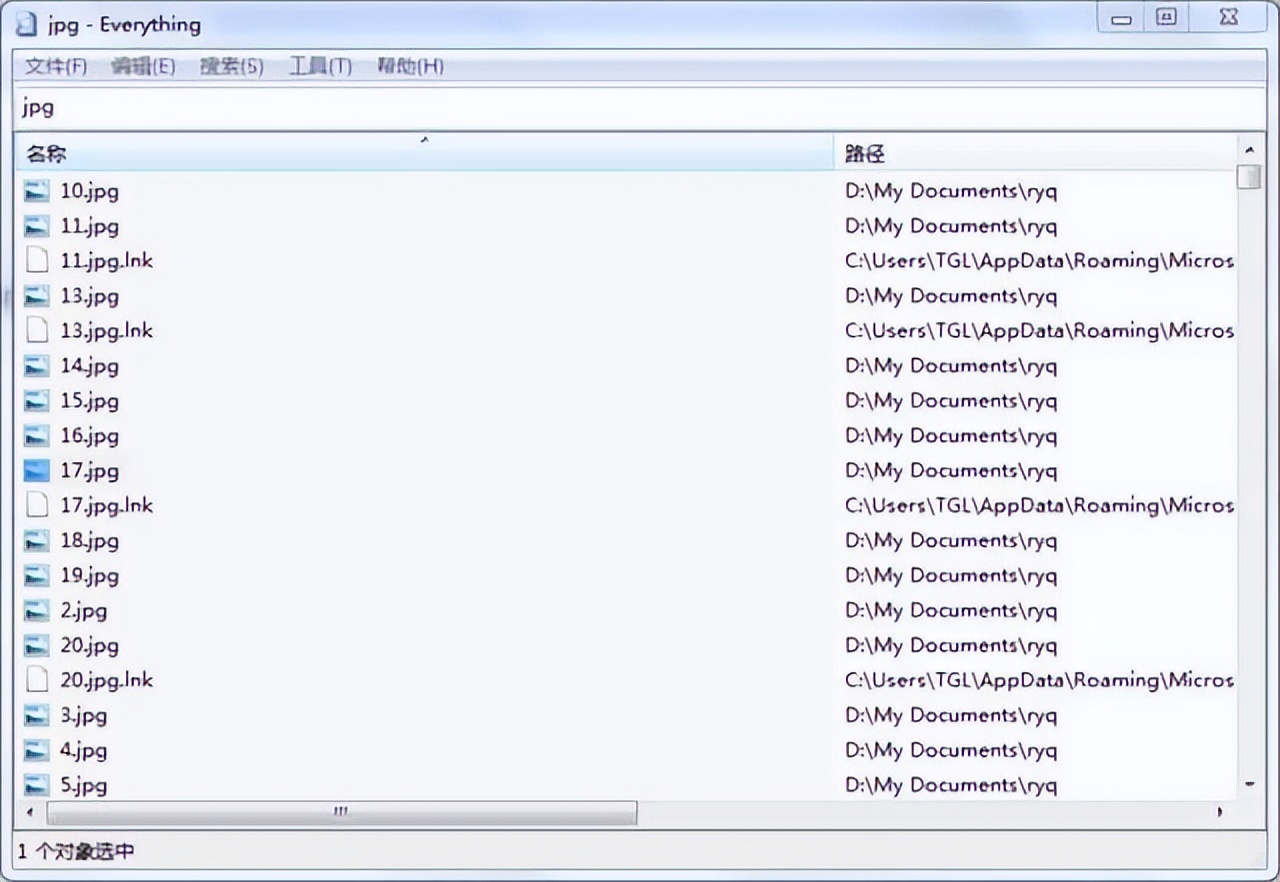The height and width of the screenshot is (882, 1280).
Task: Select the file name 18.jpg
Action: pyautogui.click(x=89, y=541)
